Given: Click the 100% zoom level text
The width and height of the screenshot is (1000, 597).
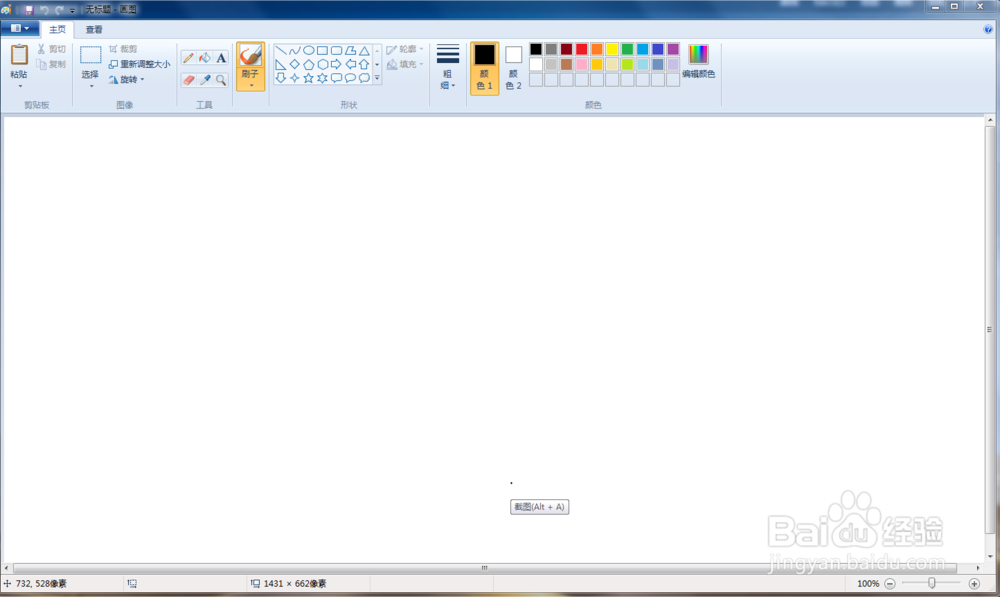Looking at the screenshot, I should (867, 584).
